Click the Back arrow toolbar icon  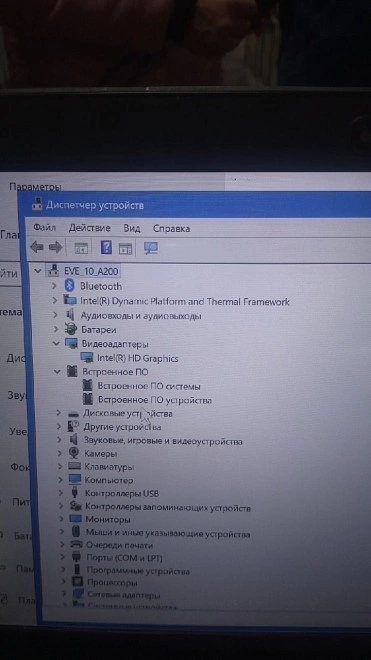point(37,247)
